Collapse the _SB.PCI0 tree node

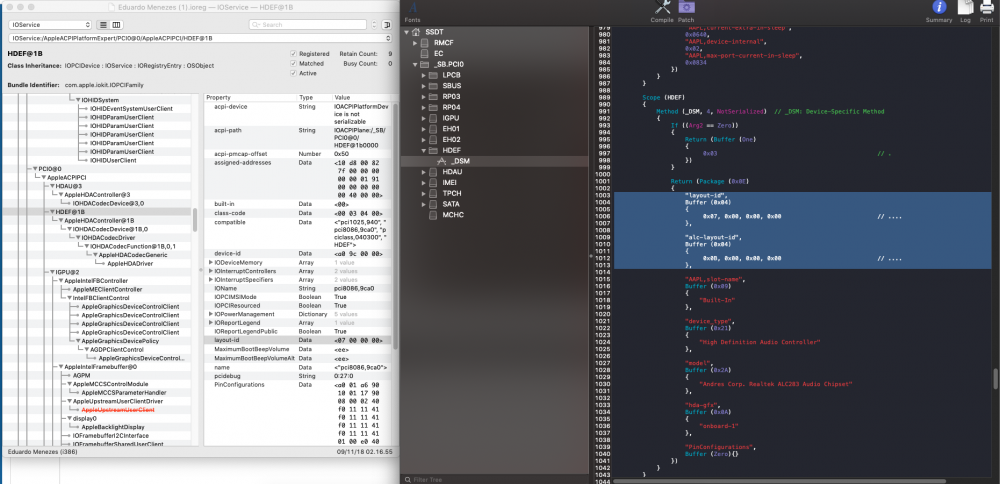tap(415, 64)
